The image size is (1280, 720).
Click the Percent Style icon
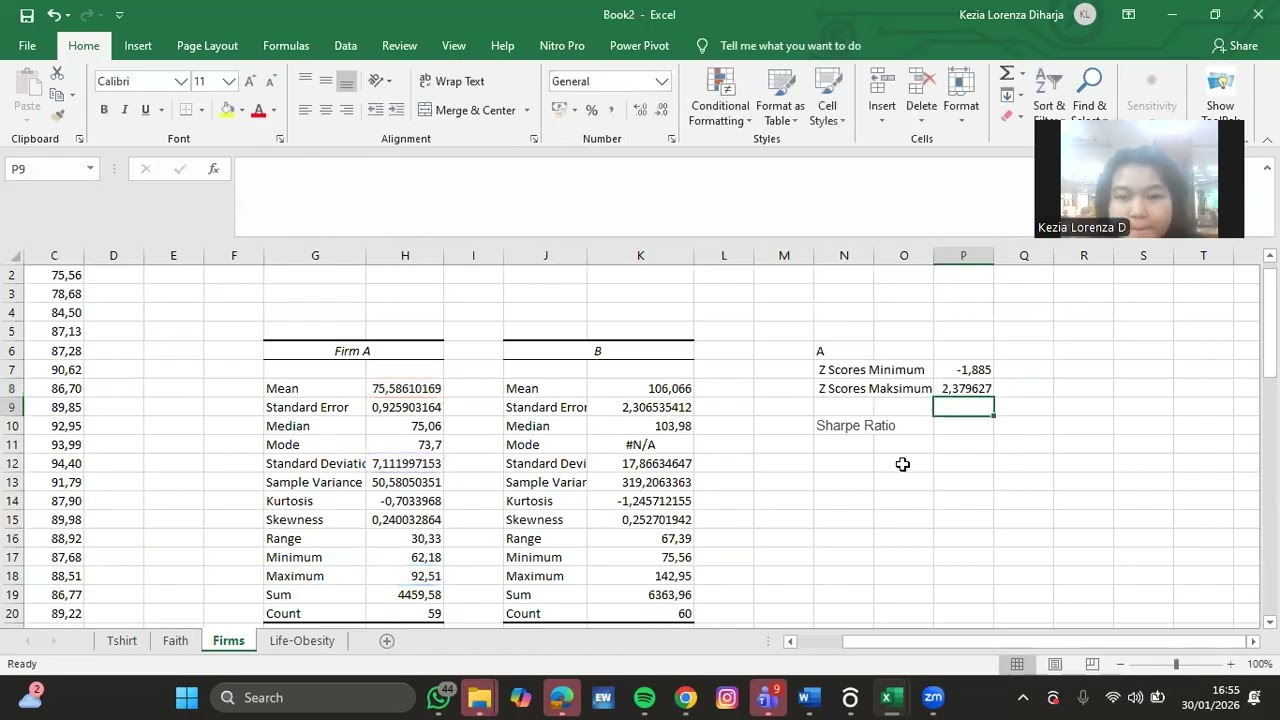click(x=591, y=110)
